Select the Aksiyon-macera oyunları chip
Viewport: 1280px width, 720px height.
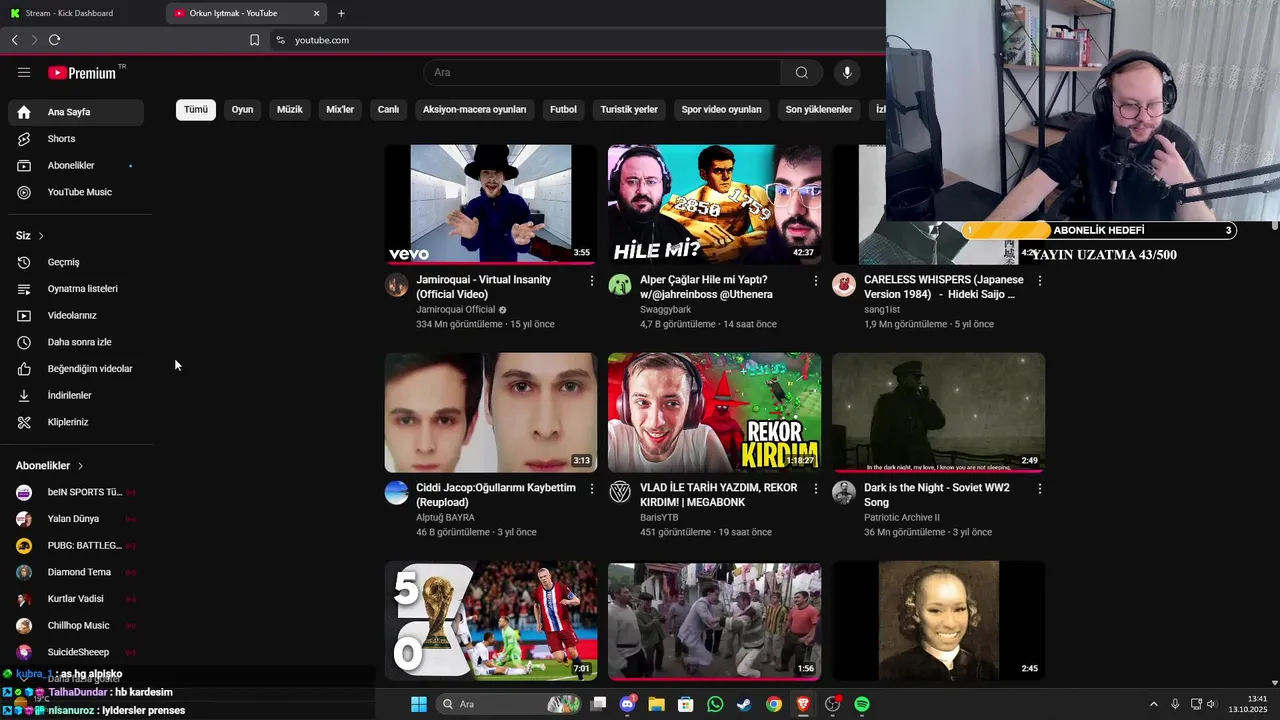tap(474, 110)
